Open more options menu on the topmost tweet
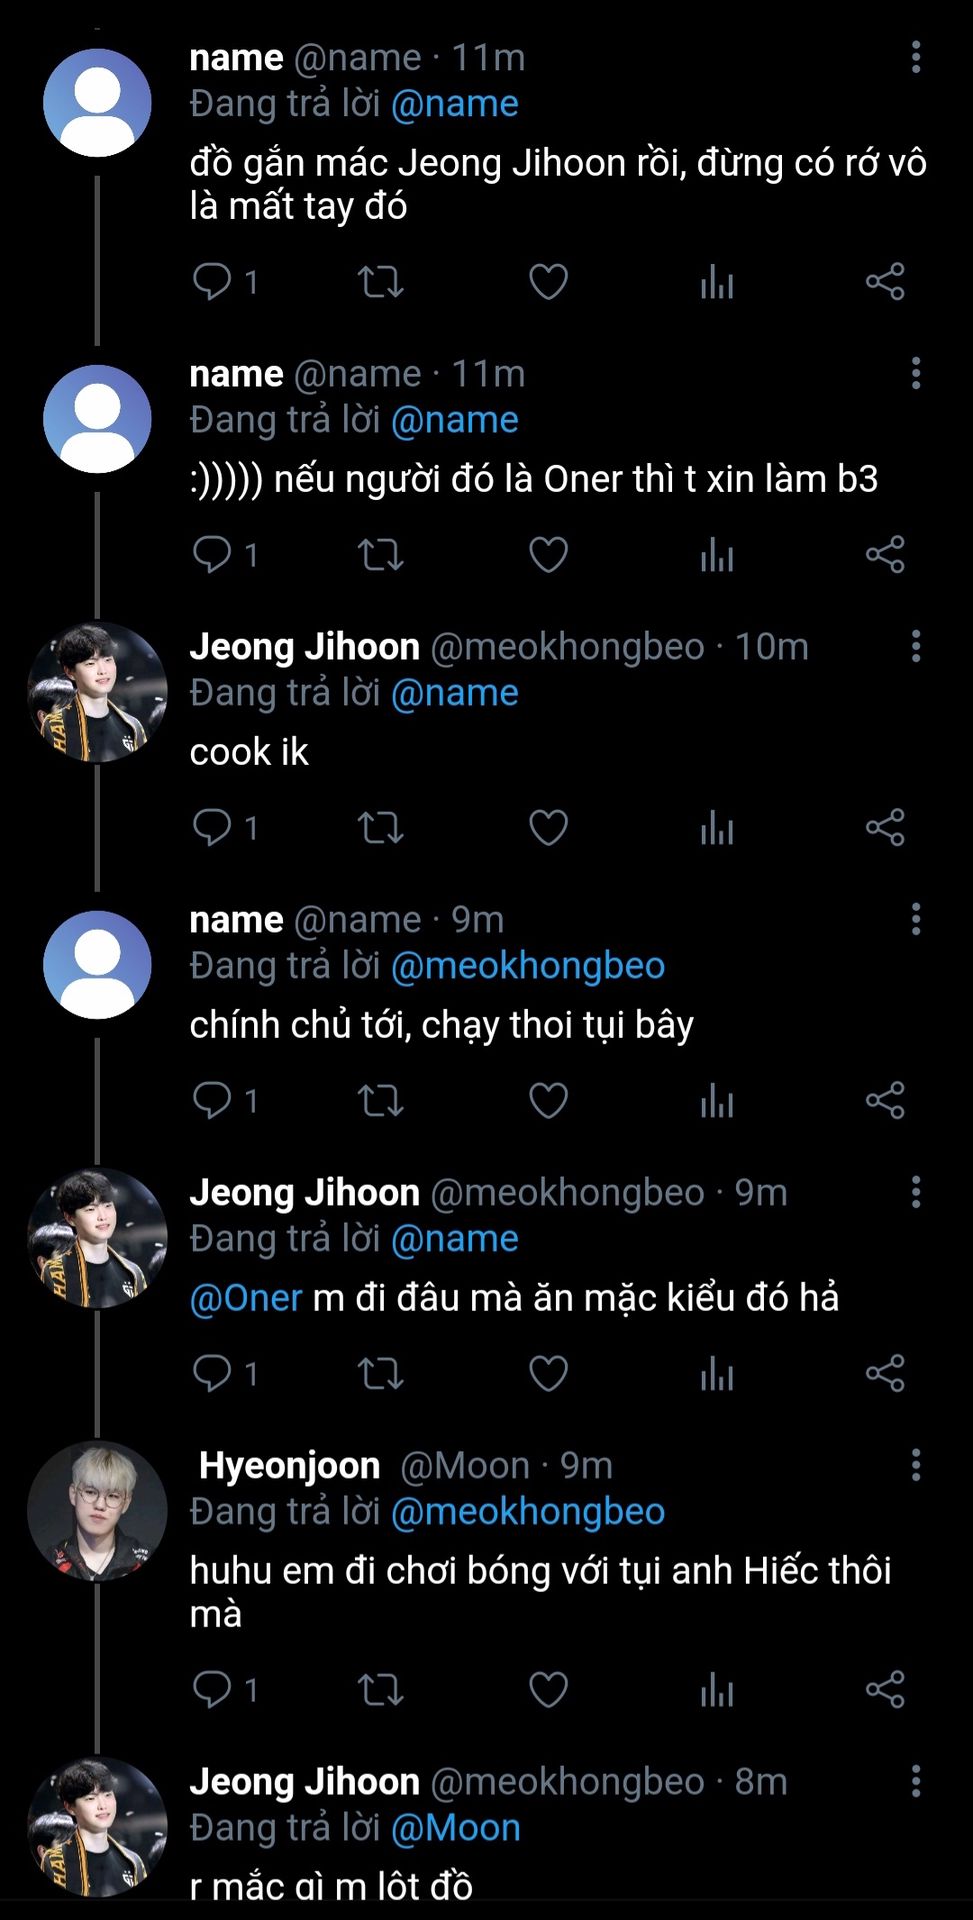The width and height of the screenshot is (973, 1920). pyautogui.click(x=916, y=57)
